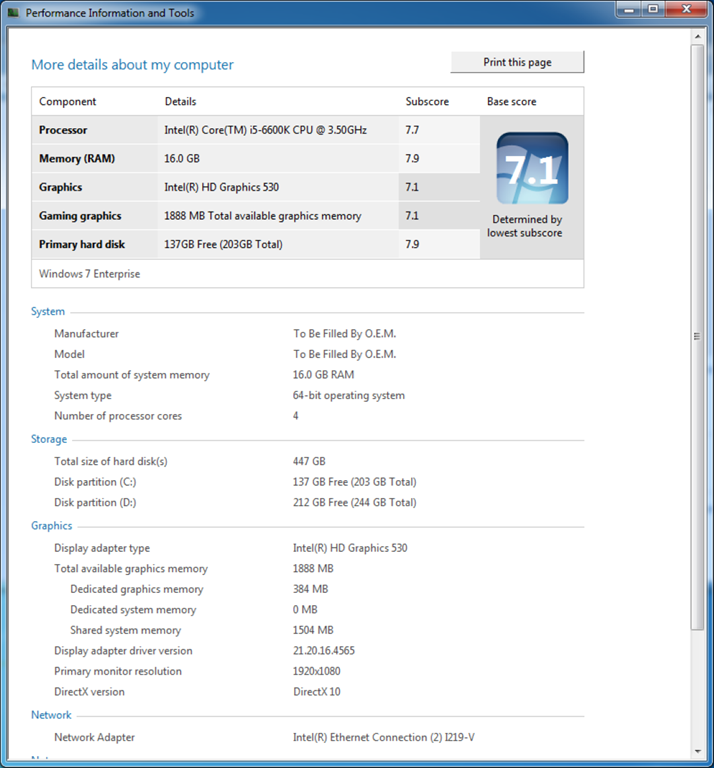This screenshot has height=768, width=714.
Task: Click the Manufacturer label
Action: pos(86,334)
